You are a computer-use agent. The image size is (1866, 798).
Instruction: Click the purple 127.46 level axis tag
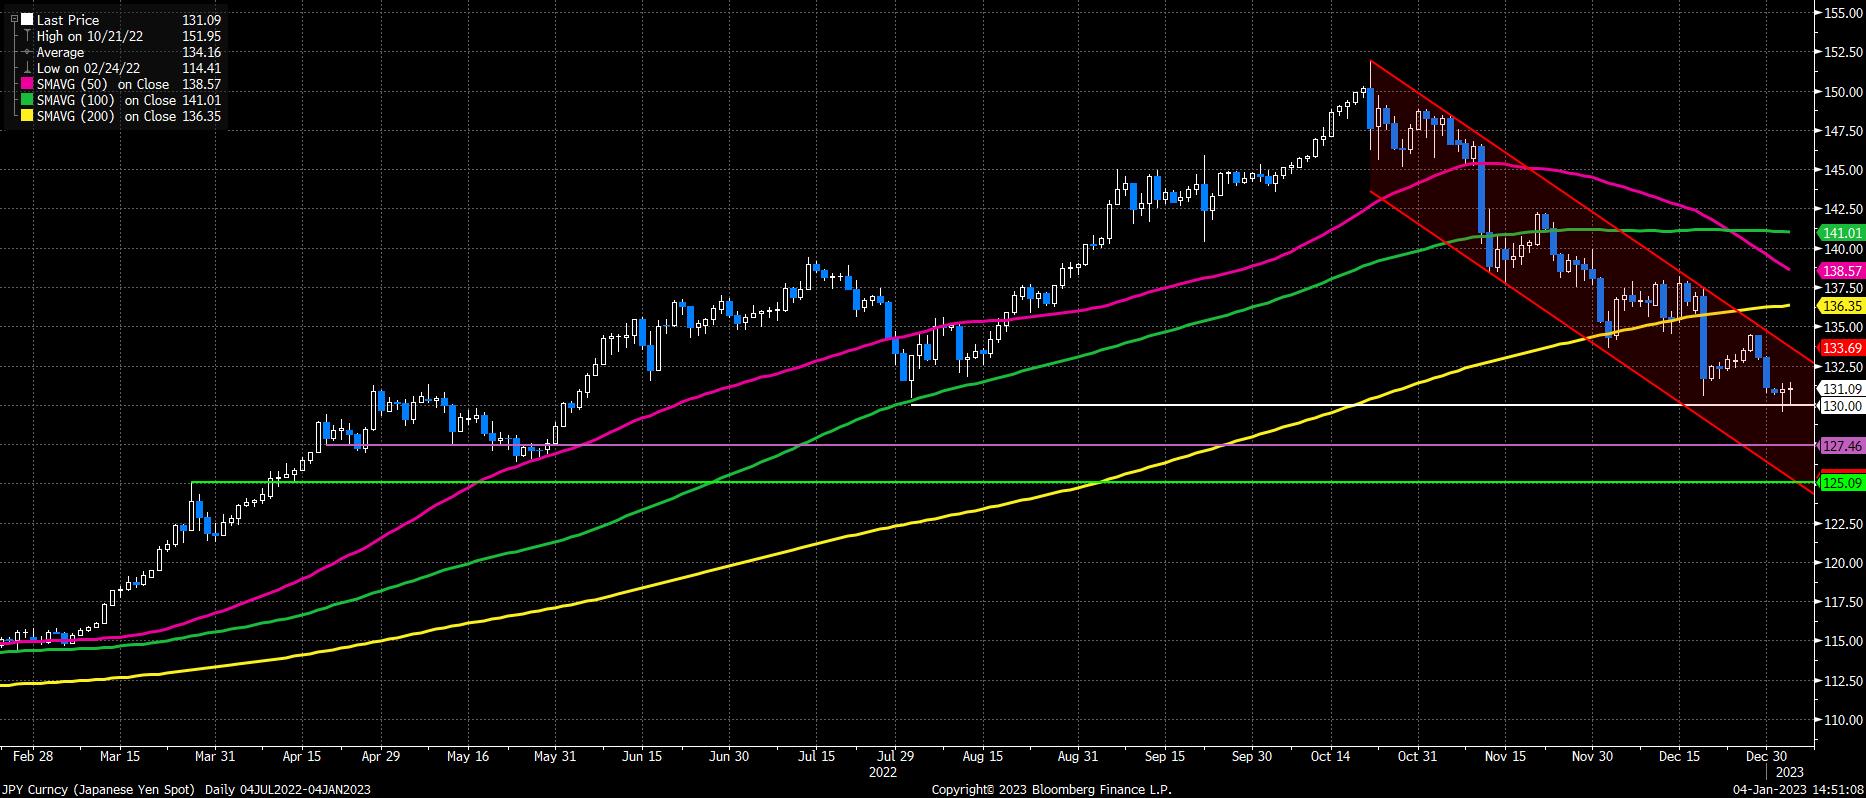[x=1841, y=446]
